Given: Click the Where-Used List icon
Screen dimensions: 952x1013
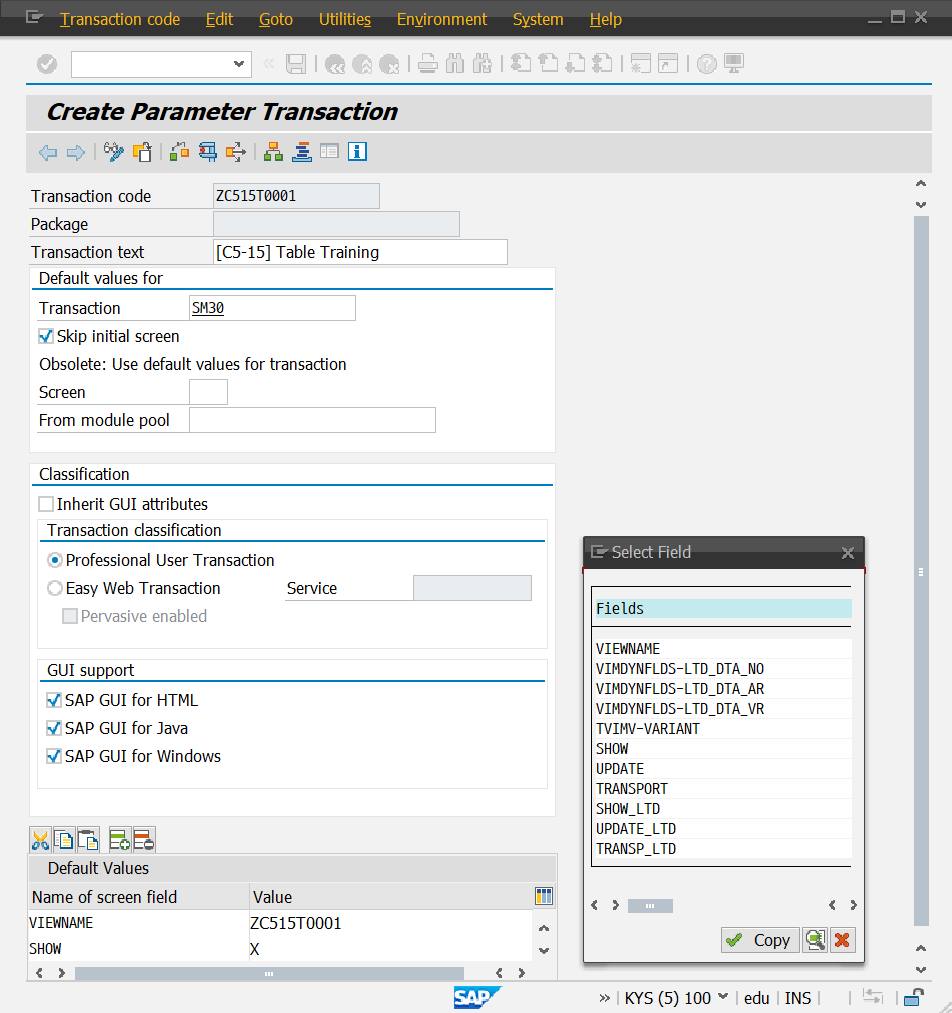Looking at the screenshot, I should tap(180, 152).
